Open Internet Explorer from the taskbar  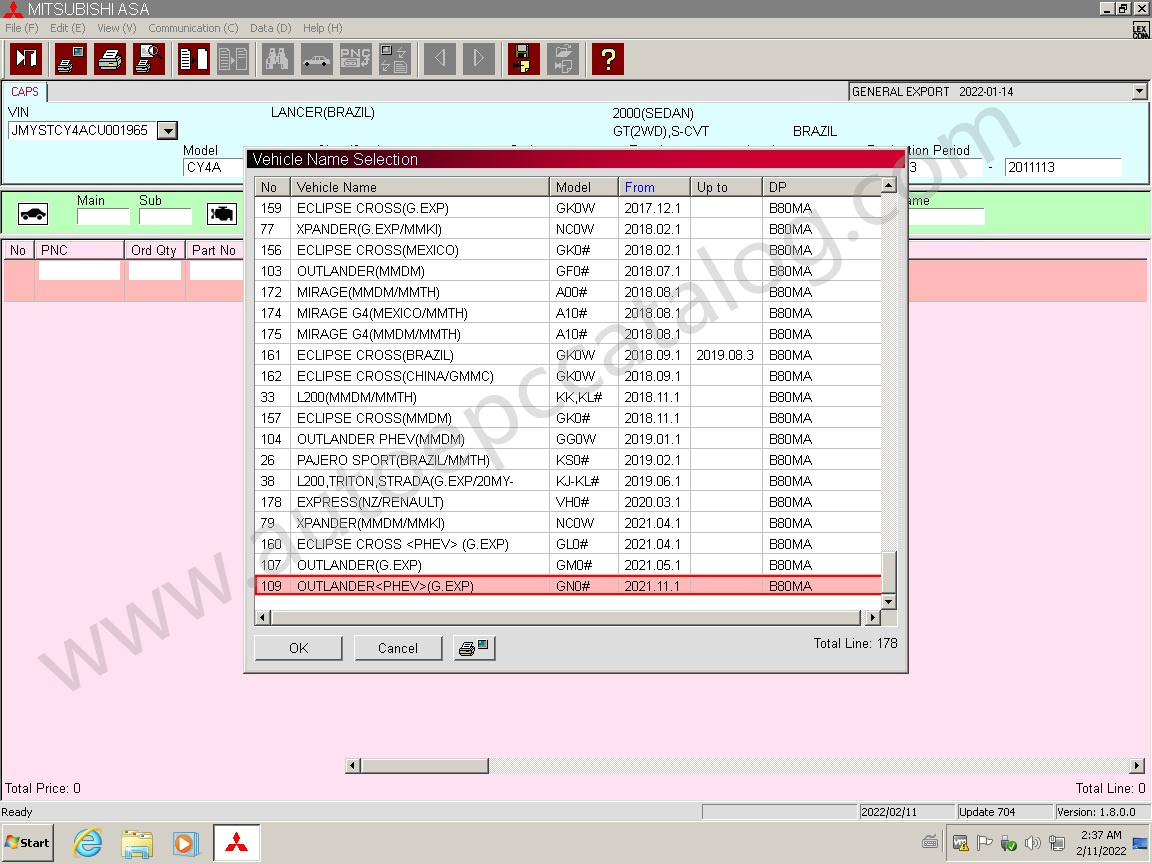(x=87, y=843)
